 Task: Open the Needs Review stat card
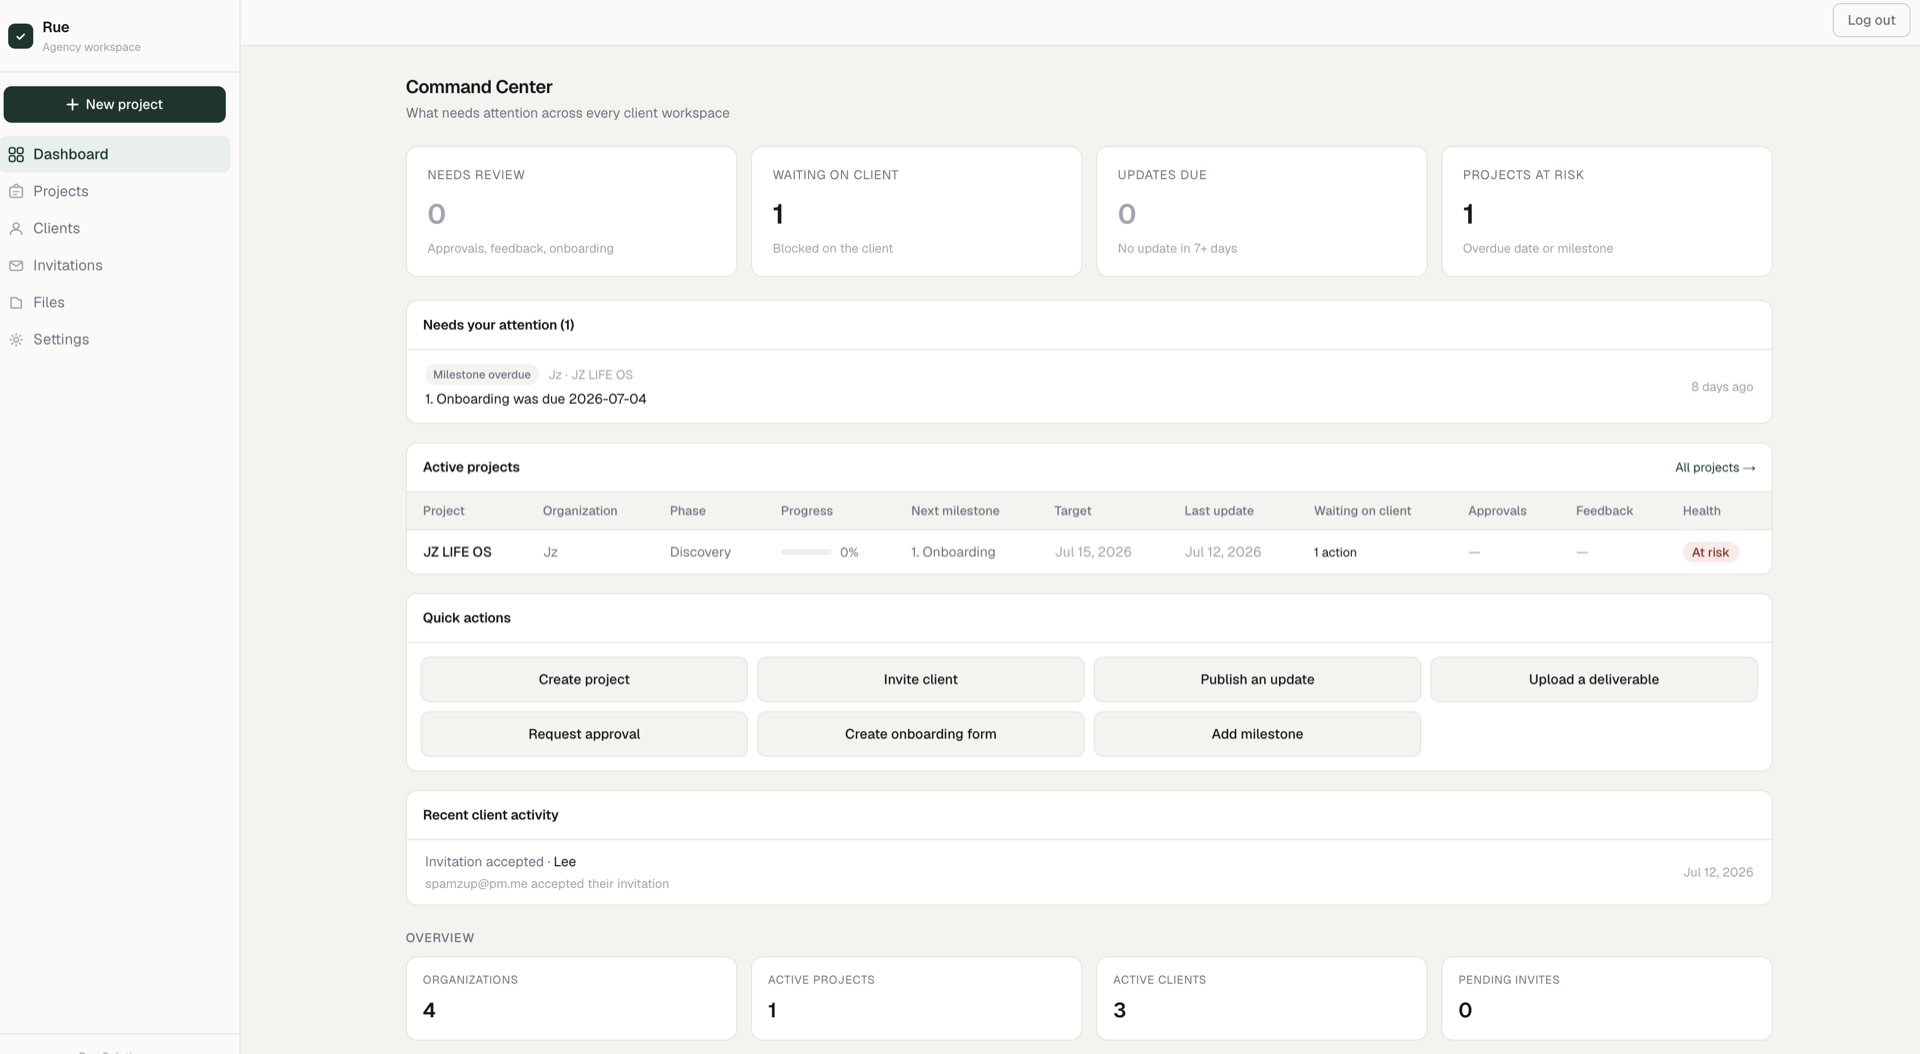click(x=571, y=212)
